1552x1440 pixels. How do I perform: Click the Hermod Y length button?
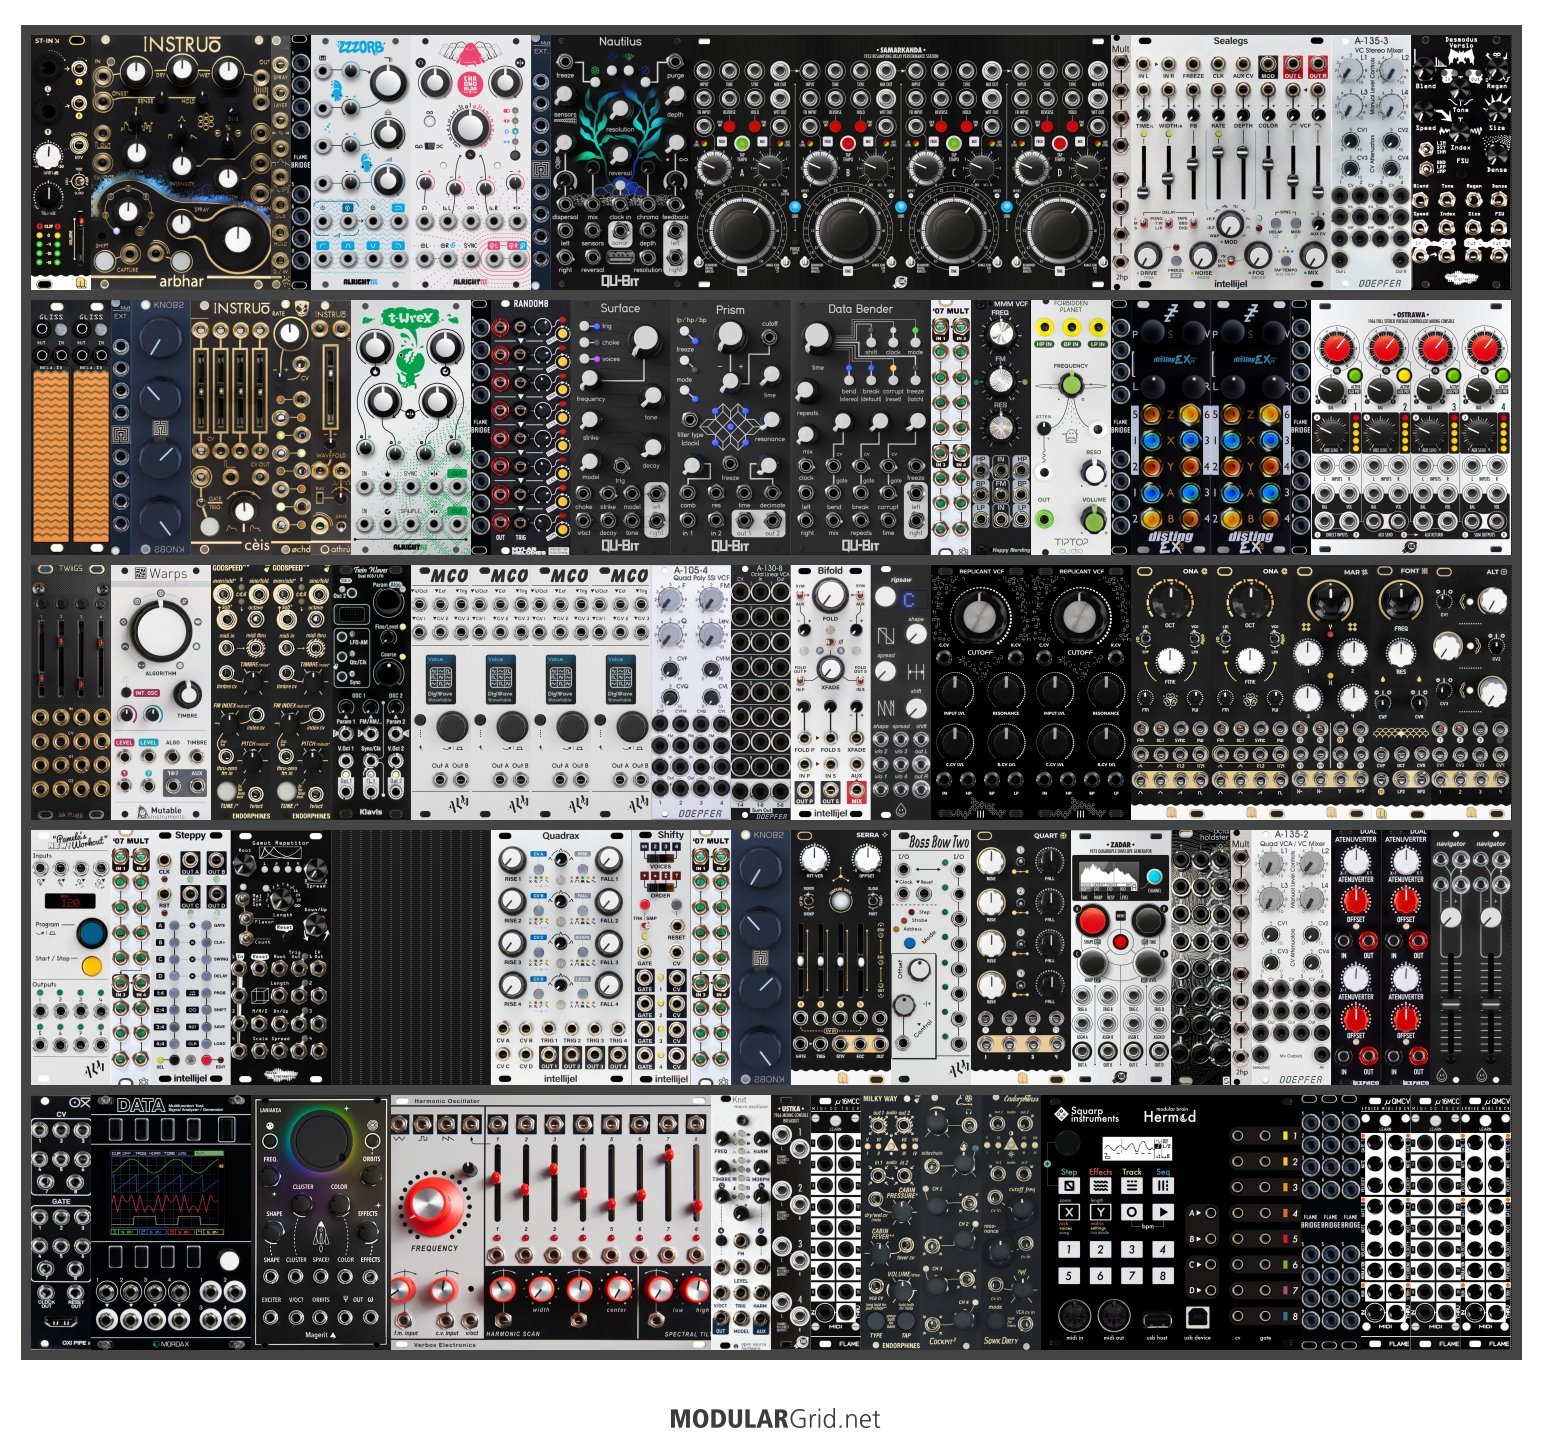click(x=1100, y=1212)
